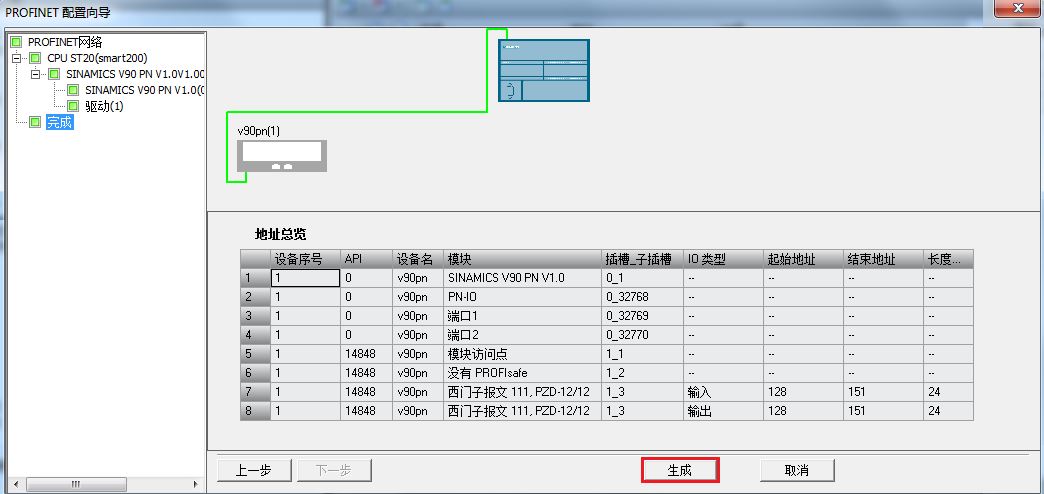Click the v90pn(1) device label
1044x494 pixels.
[x=259, y=131]
